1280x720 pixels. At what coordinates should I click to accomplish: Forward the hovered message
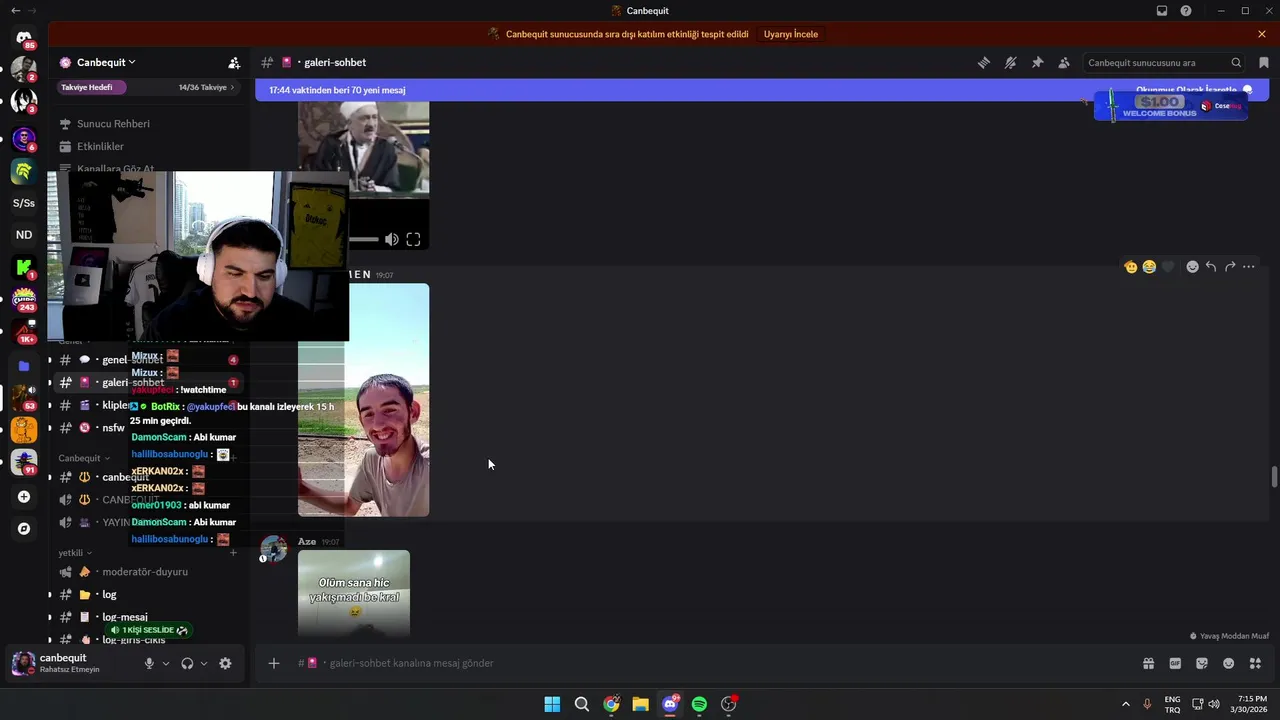click(x=1230, y=267)
